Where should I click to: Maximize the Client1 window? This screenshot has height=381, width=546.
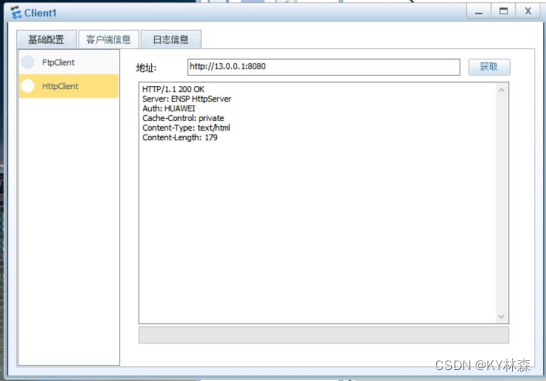pyautogui.click(x=504, y=11)
